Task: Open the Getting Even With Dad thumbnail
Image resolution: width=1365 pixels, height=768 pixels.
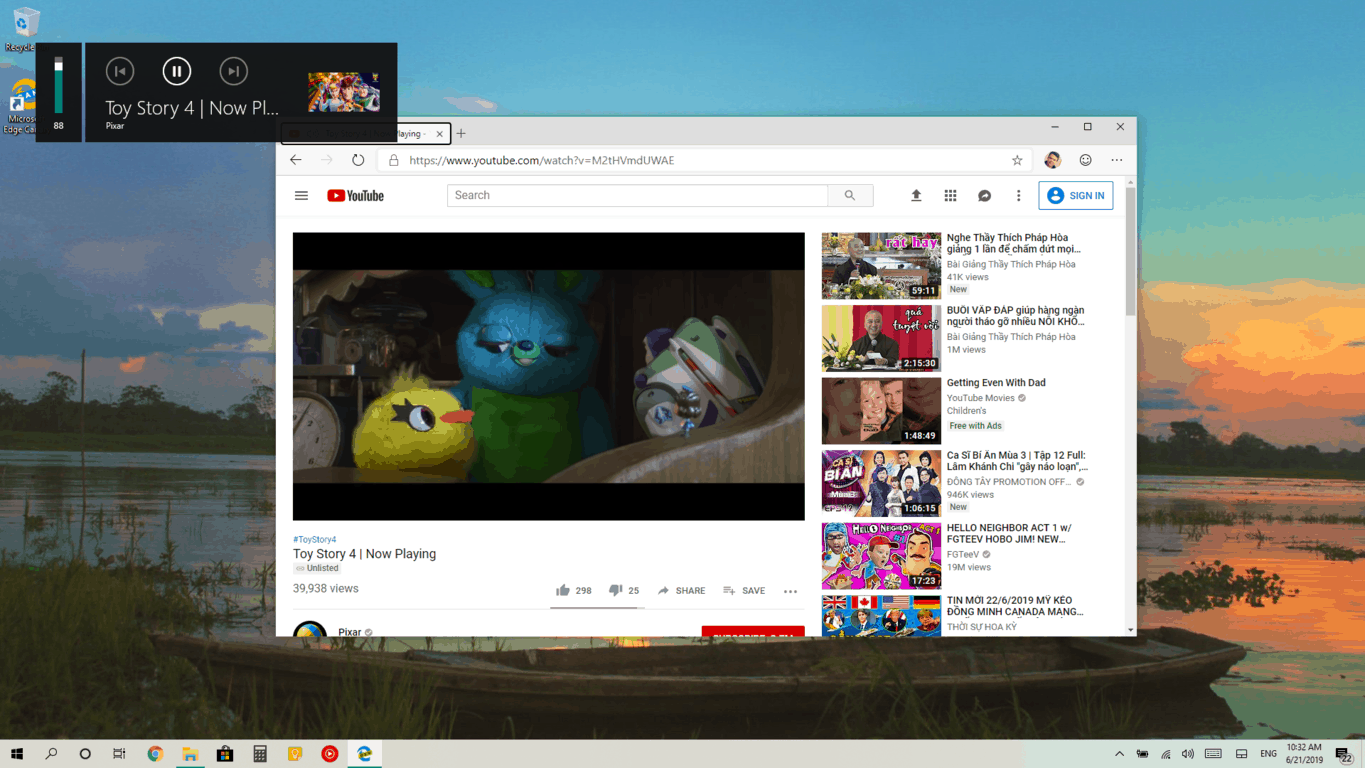Action: tap(881, 410)
